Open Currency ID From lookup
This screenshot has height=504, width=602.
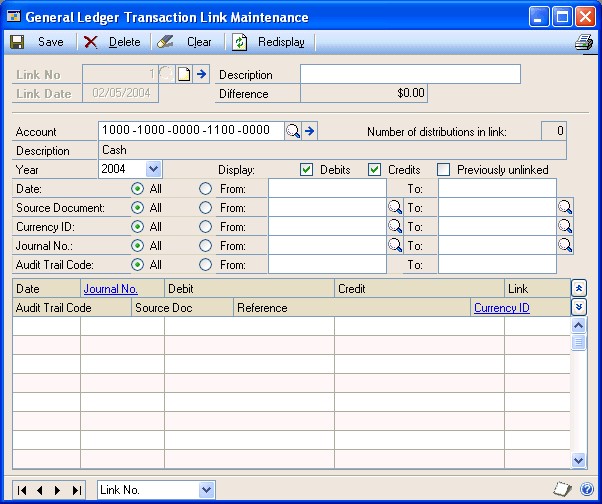point(395,226)
